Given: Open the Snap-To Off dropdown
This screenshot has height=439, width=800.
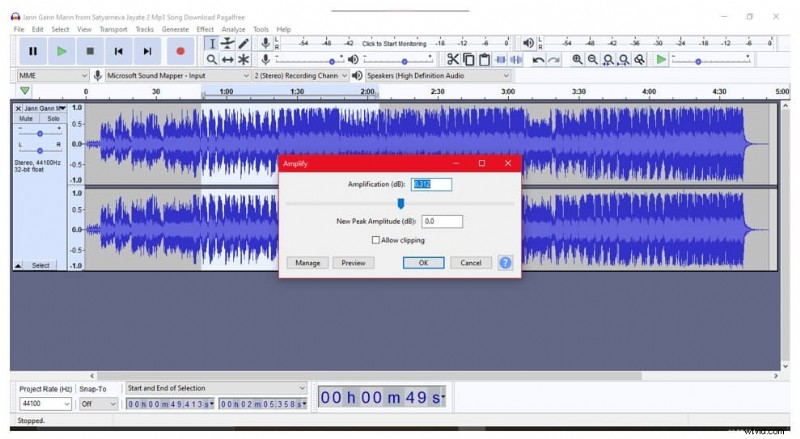Looking at the screenshot, I should (98, 404).
